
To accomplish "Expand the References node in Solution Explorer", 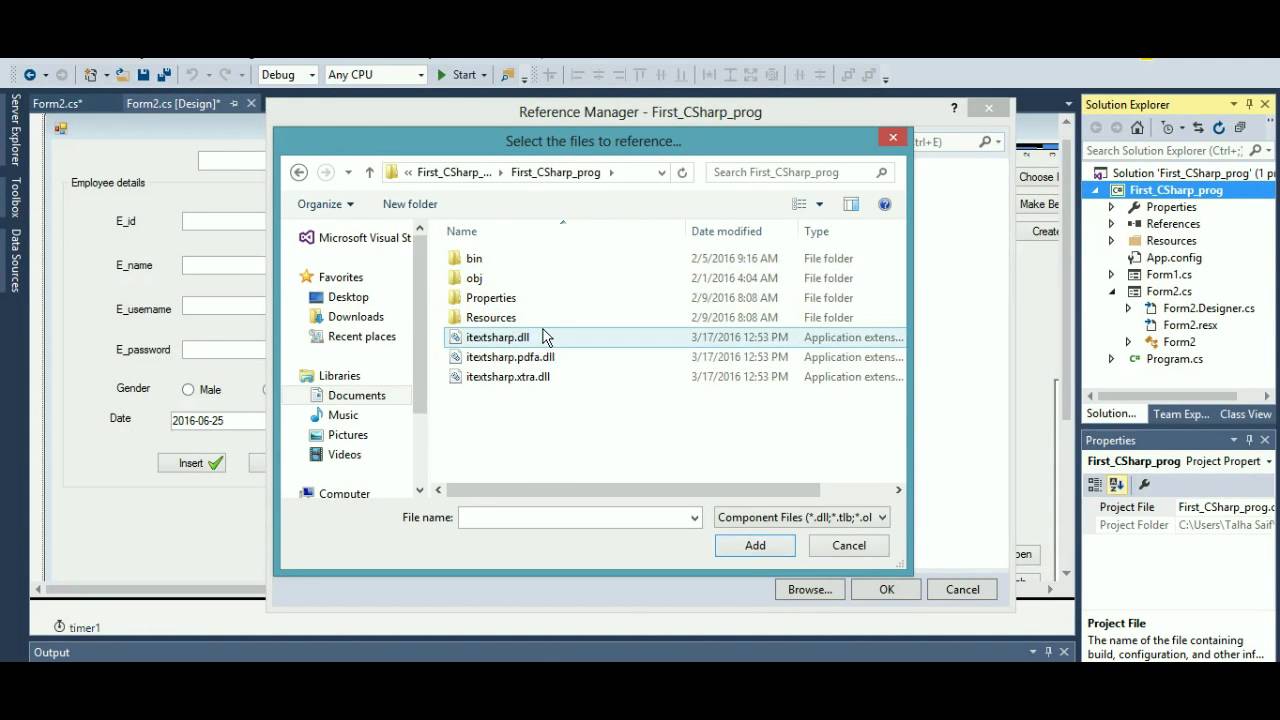I will [1111, 224].
